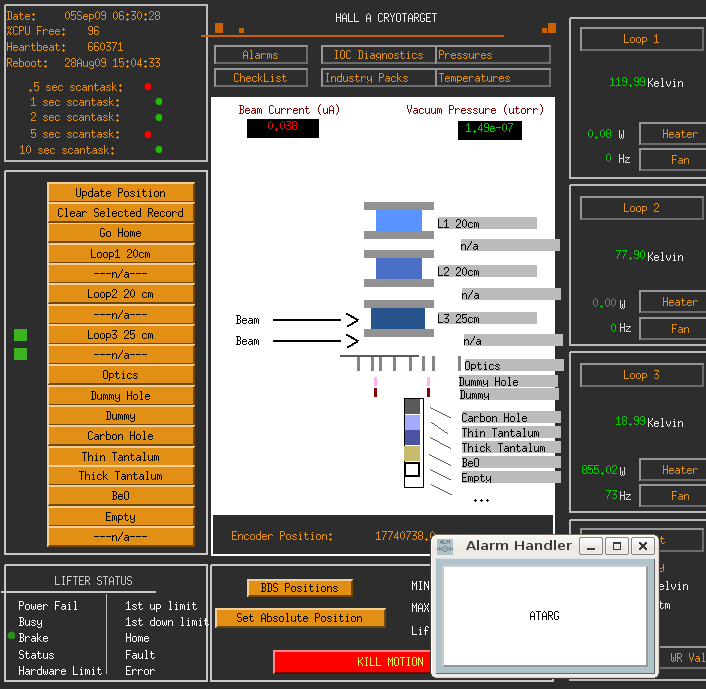Move target to Loop3 25 cm
706x689 pixels.
coord(121,335)
